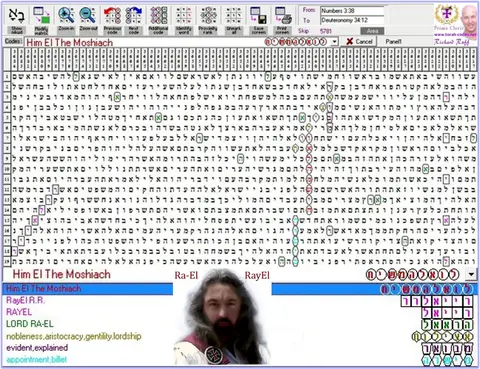Jump to the Next code
The image size is (480, 369).
coord(134,20)
